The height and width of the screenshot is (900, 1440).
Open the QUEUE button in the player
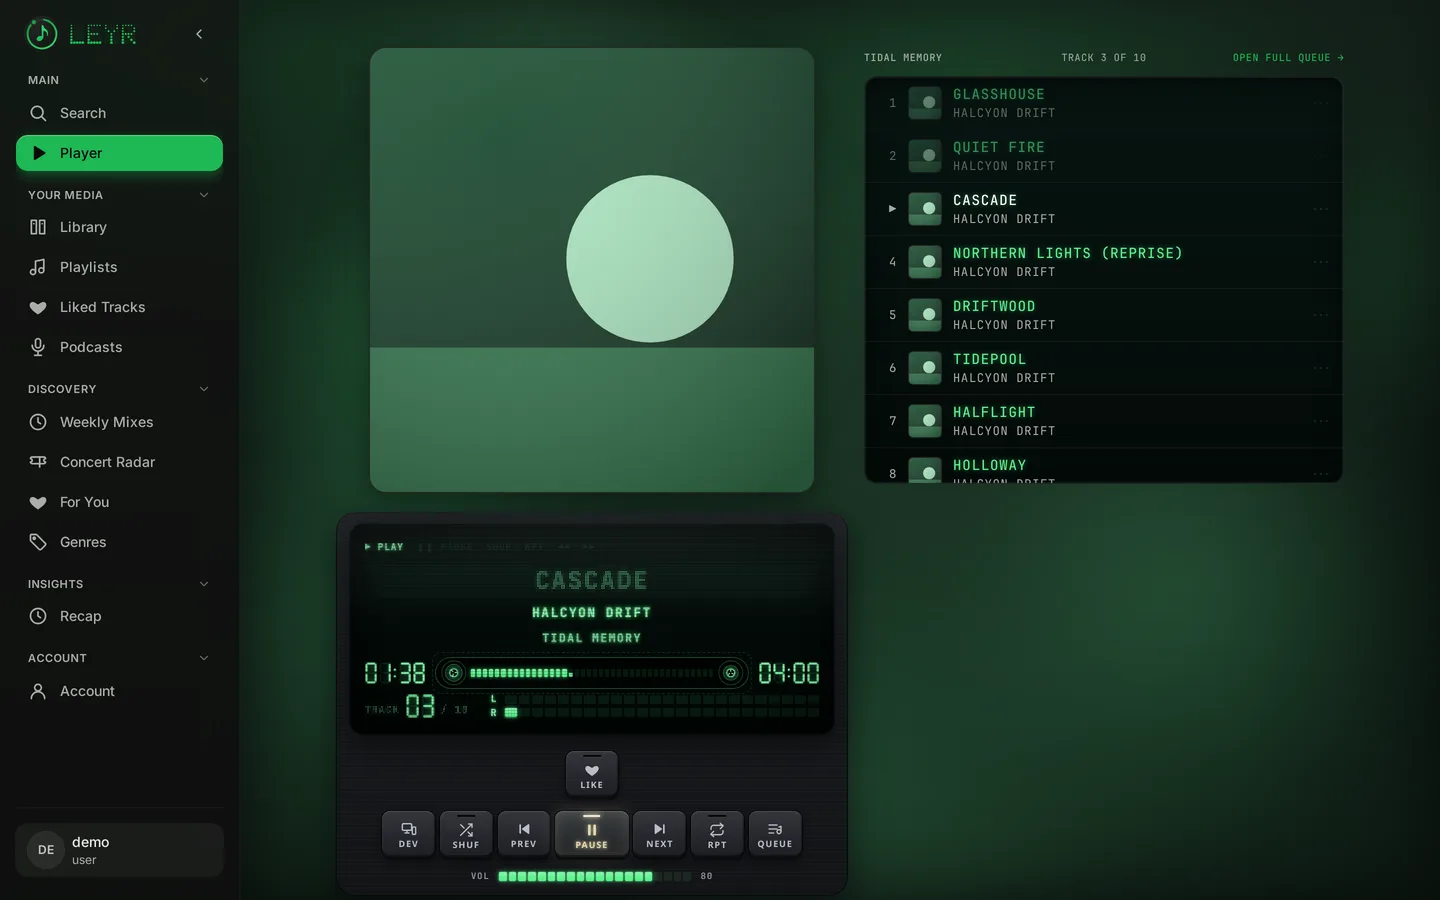tap(775, 834)
